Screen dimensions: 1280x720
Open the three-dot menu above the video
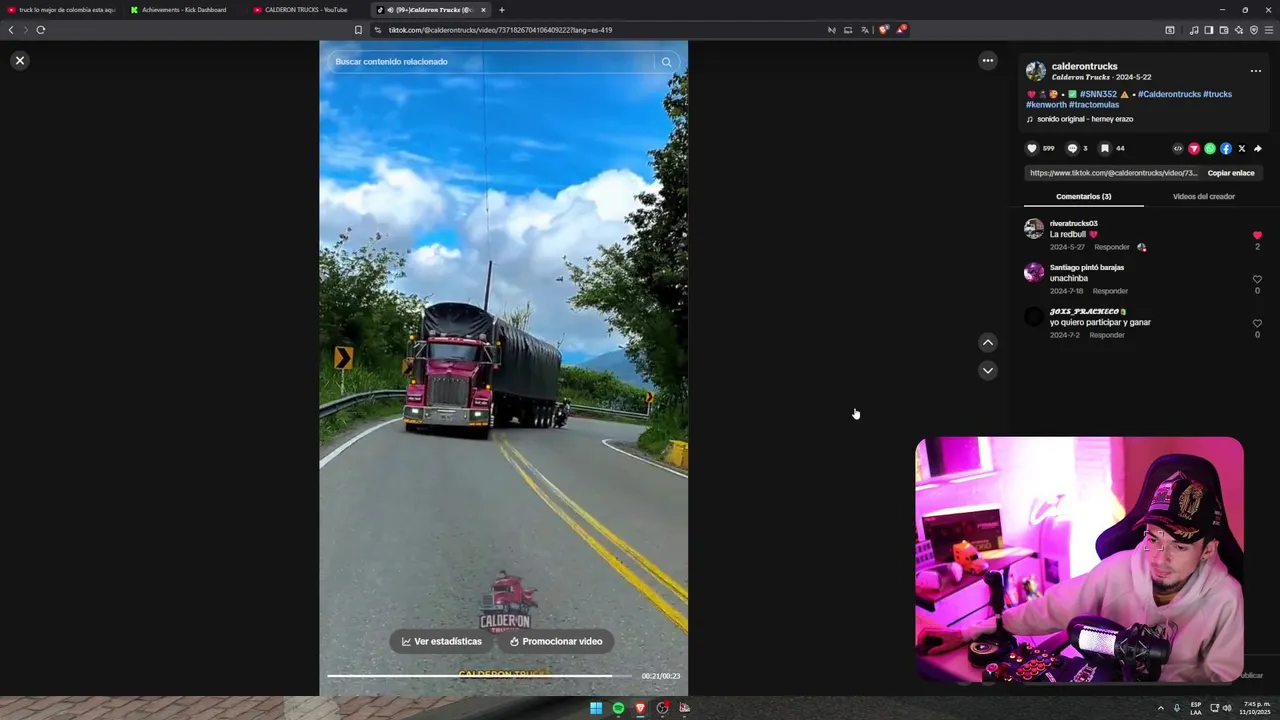[988, 61]
